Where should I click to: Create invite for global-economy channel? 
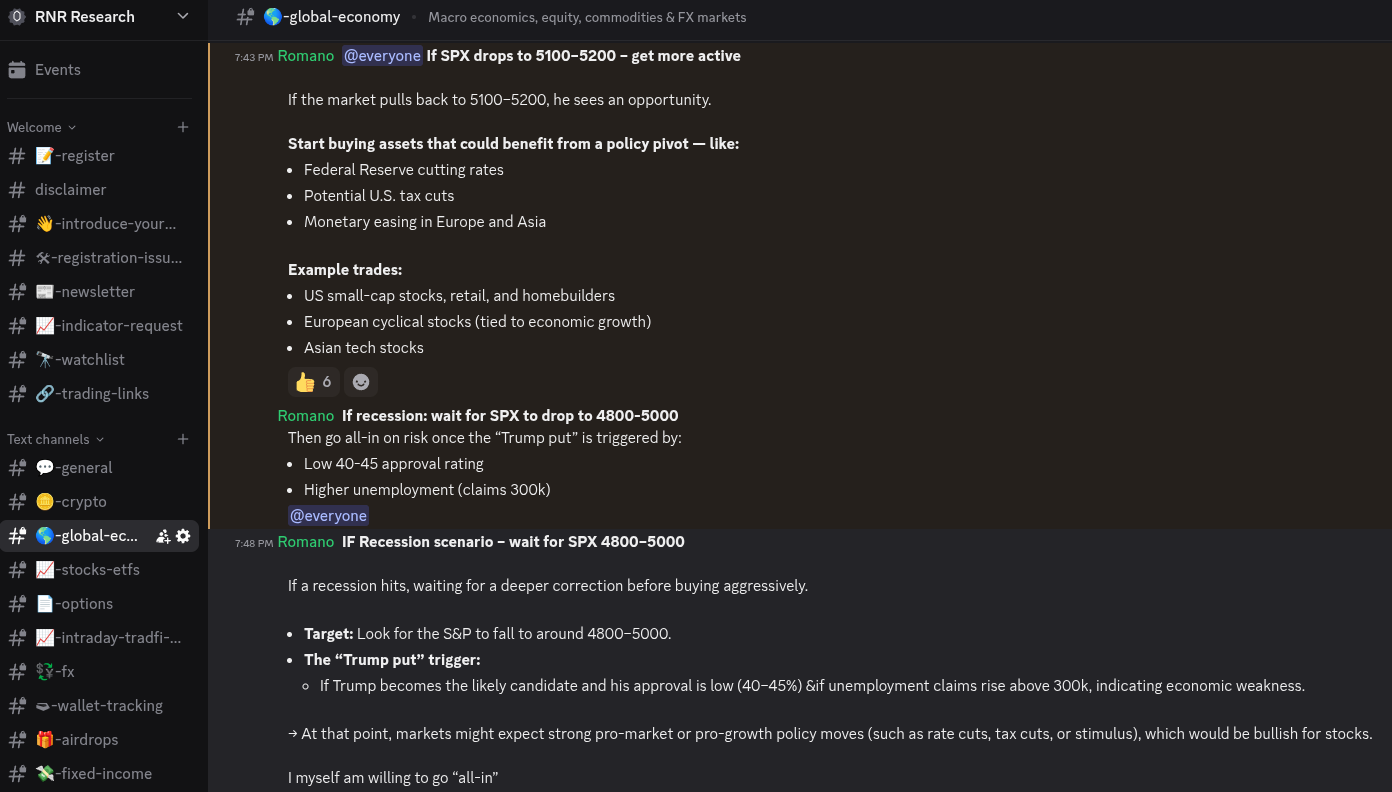[163, 536]
